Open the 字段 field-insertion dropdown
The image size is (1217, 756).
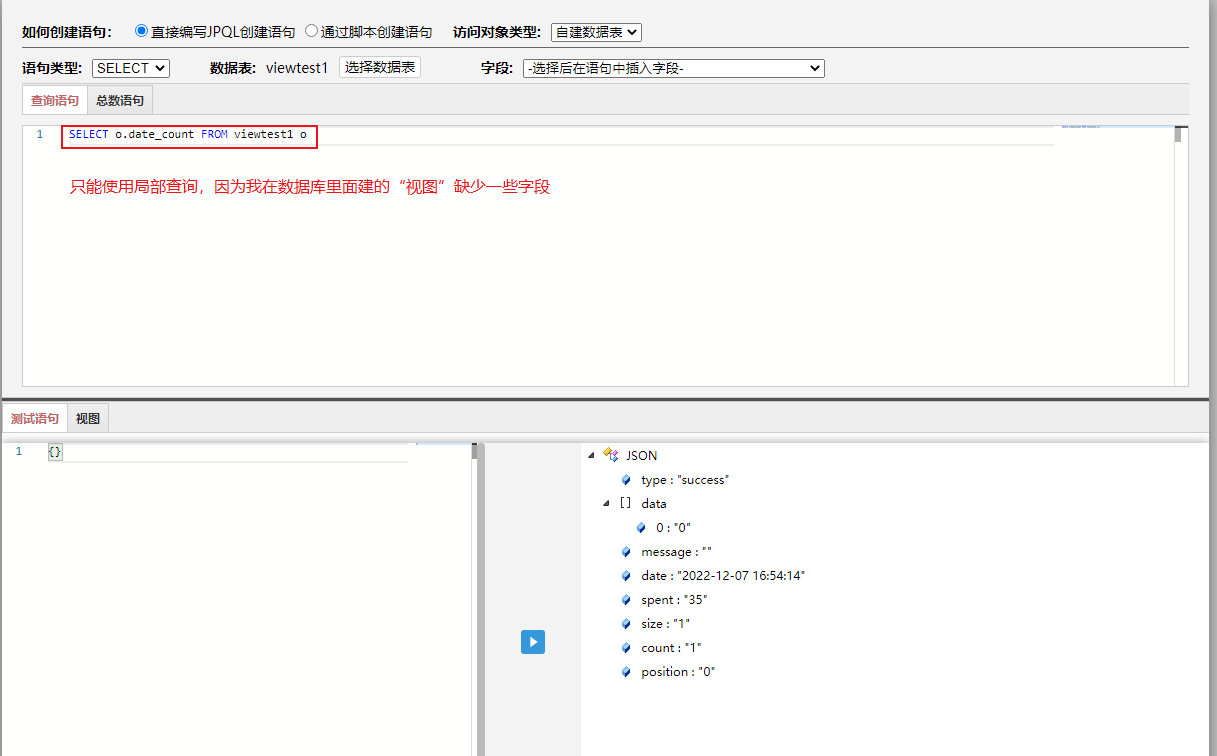click(x=673, y=68)
